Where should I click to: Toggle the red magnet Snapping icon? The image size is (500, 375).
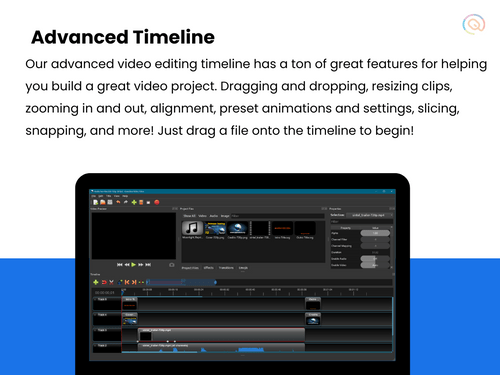click(104, 282)
